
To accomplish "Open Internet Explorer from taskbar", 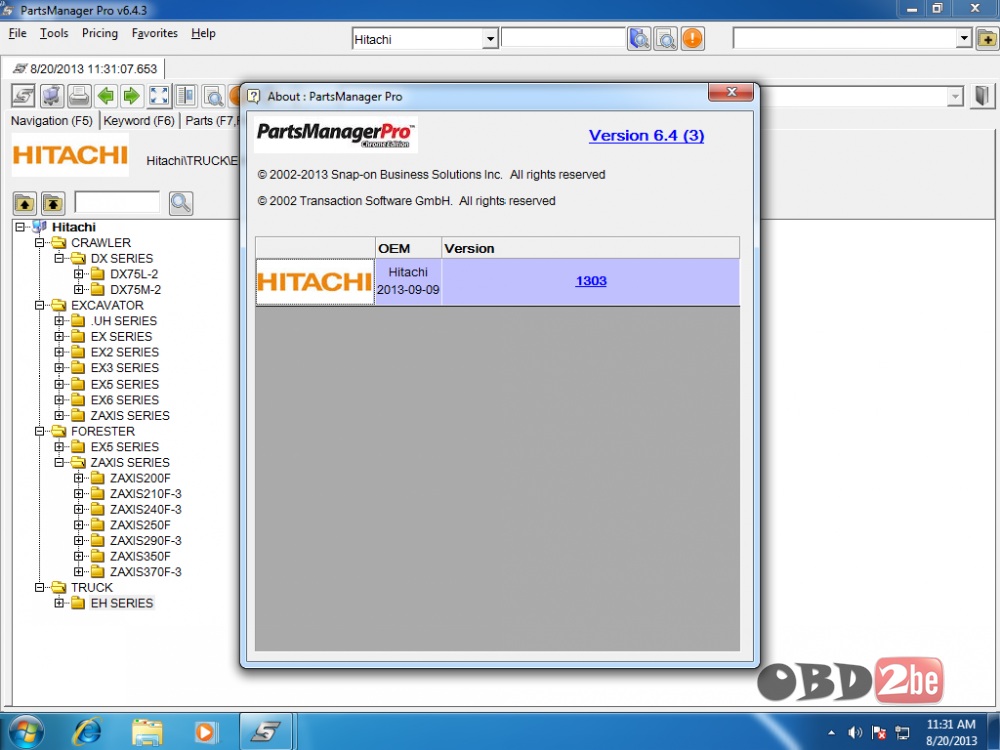I will pos(87,732).
